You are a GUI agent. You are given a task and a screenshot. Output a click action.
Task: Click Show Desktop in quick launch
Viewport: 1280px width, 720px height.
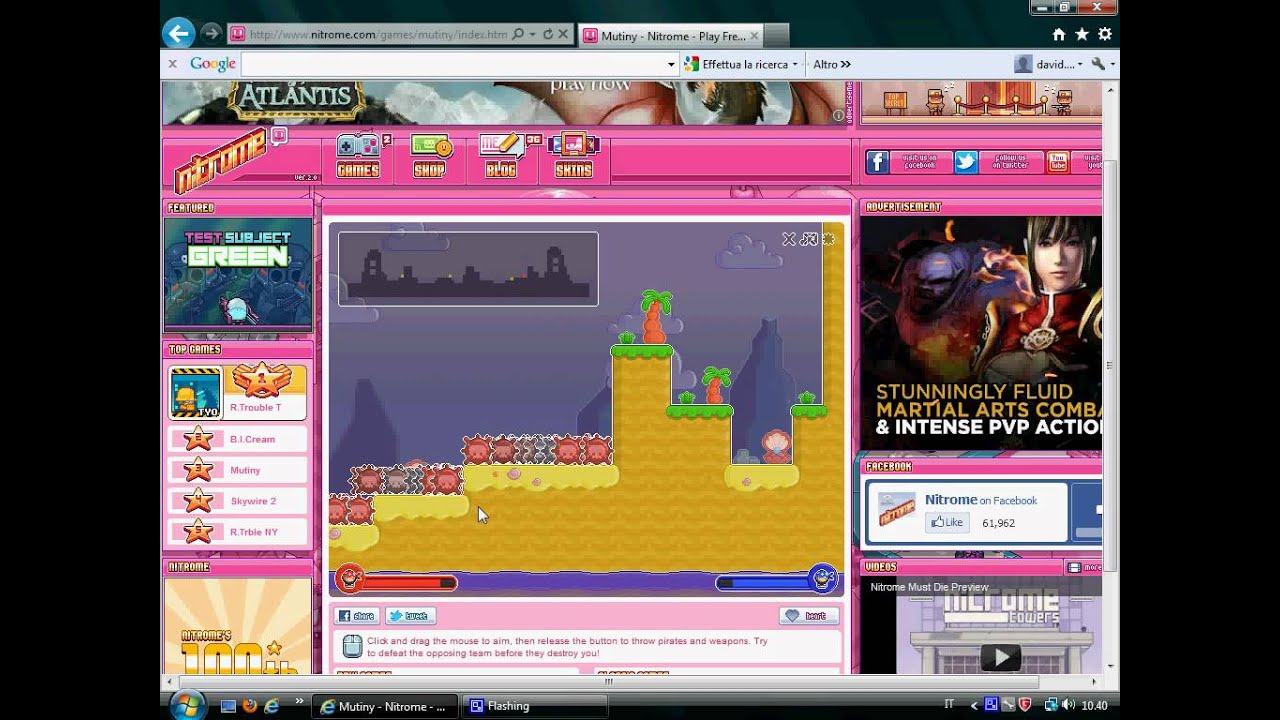click(x=228, y=706)
